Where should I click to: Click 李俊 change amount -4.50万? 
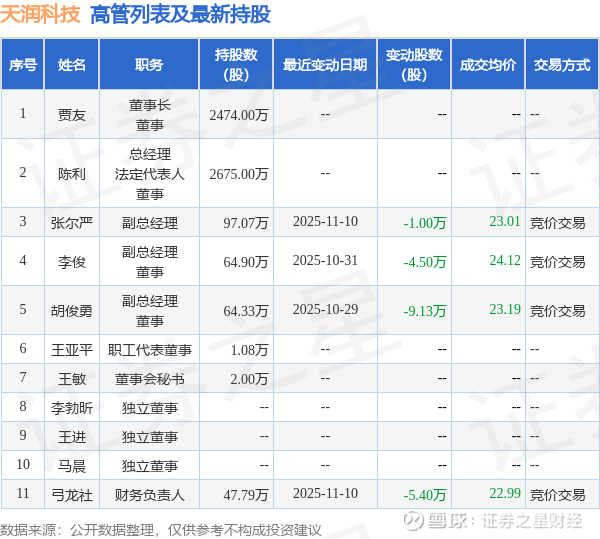[425, 262]
